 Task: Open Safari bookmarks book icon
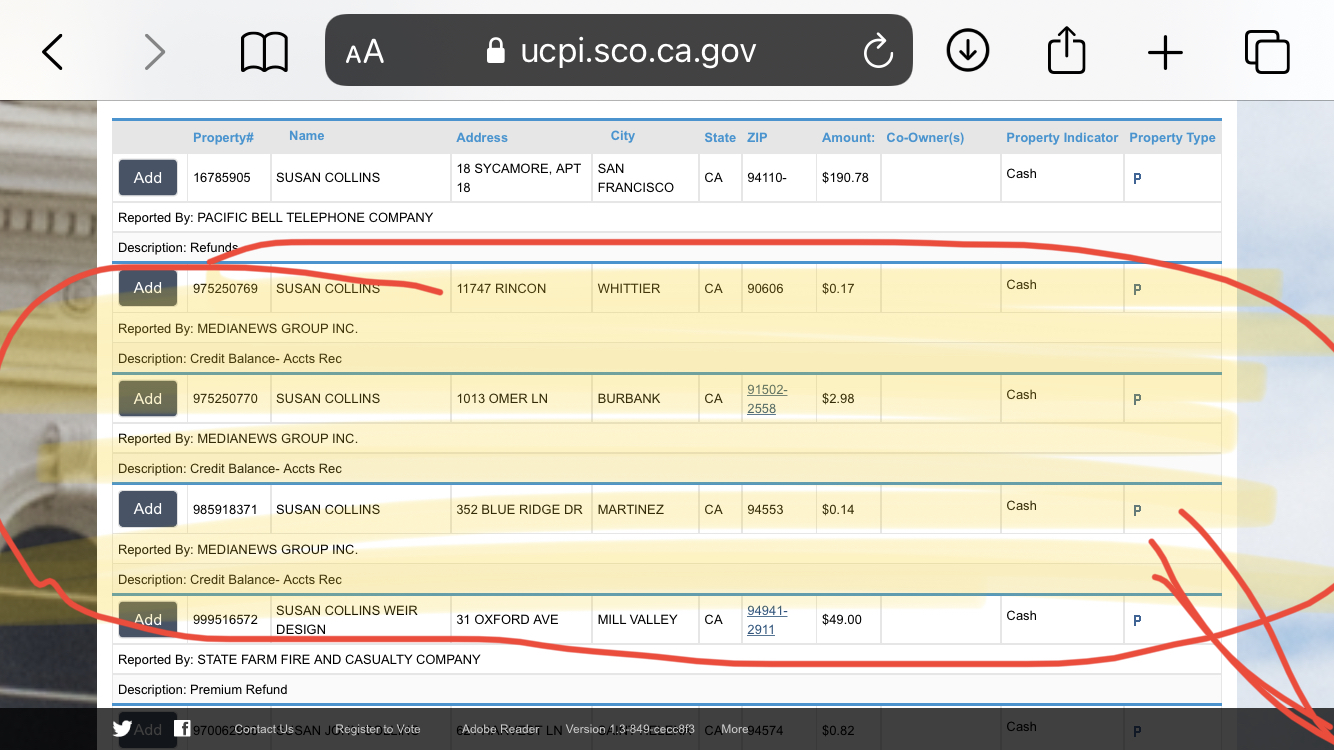[264, 52]
